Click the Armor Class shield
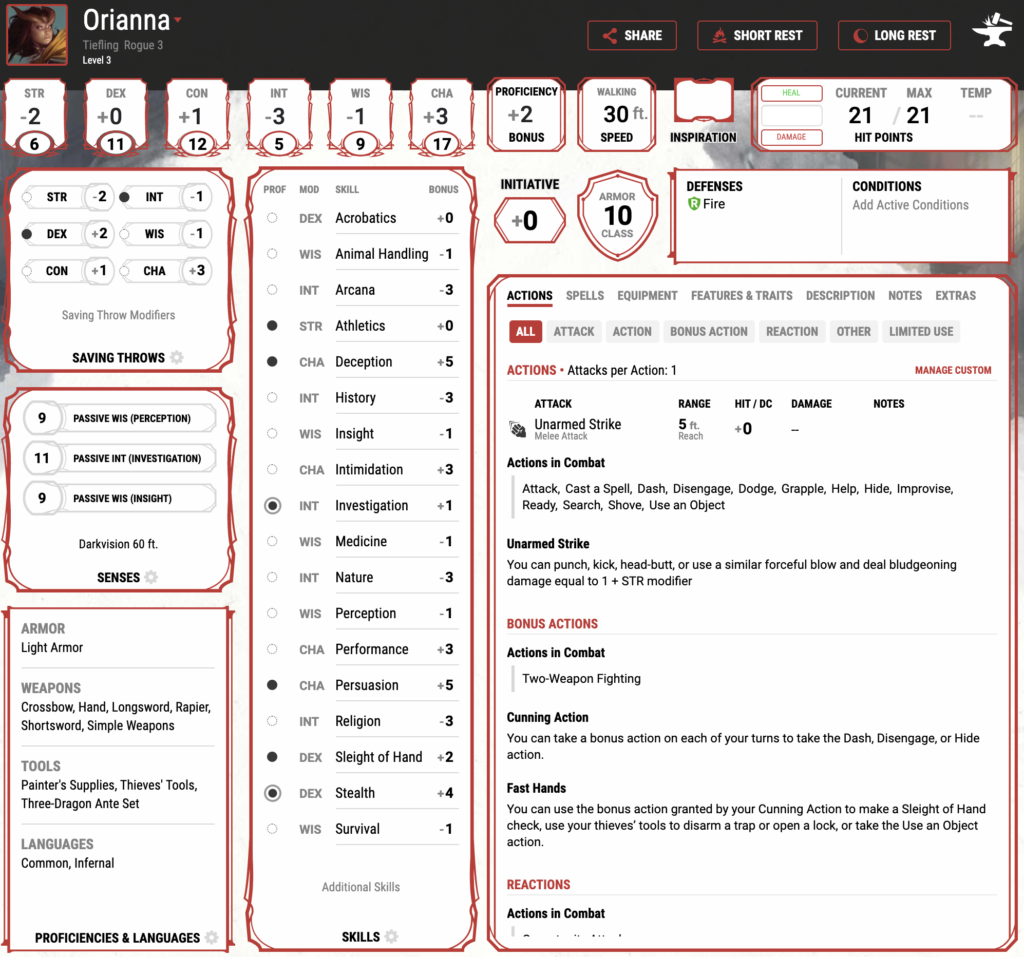The height and width of the screenshot is (957, 1024). [617, 217]
